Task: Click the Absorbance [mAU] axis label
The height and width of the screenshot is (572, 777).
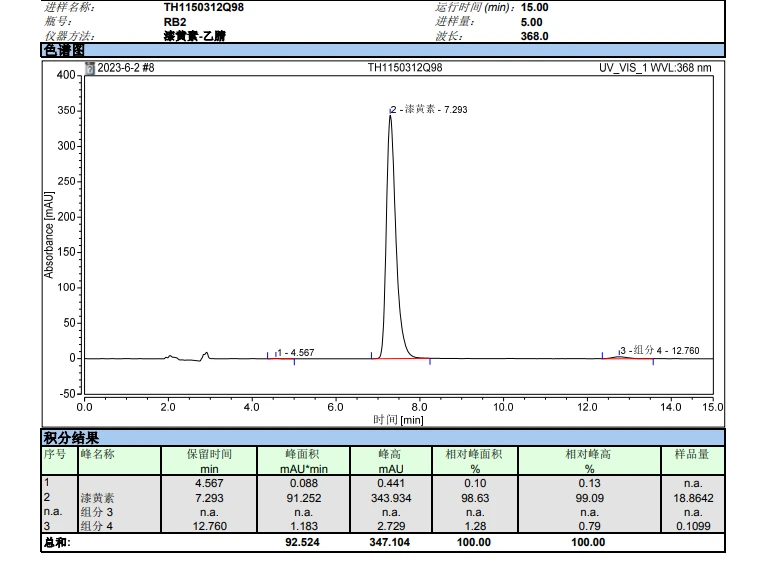Action: (49, 234)
